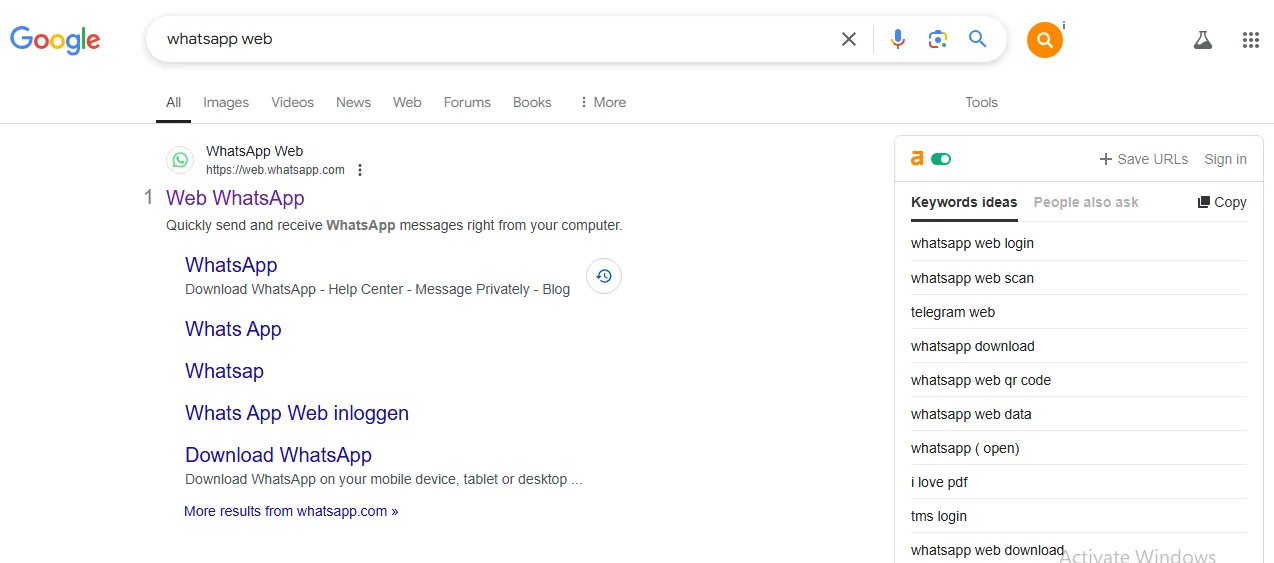
Task: Select keyword 'whatsapp web login'
Action: 972,243
